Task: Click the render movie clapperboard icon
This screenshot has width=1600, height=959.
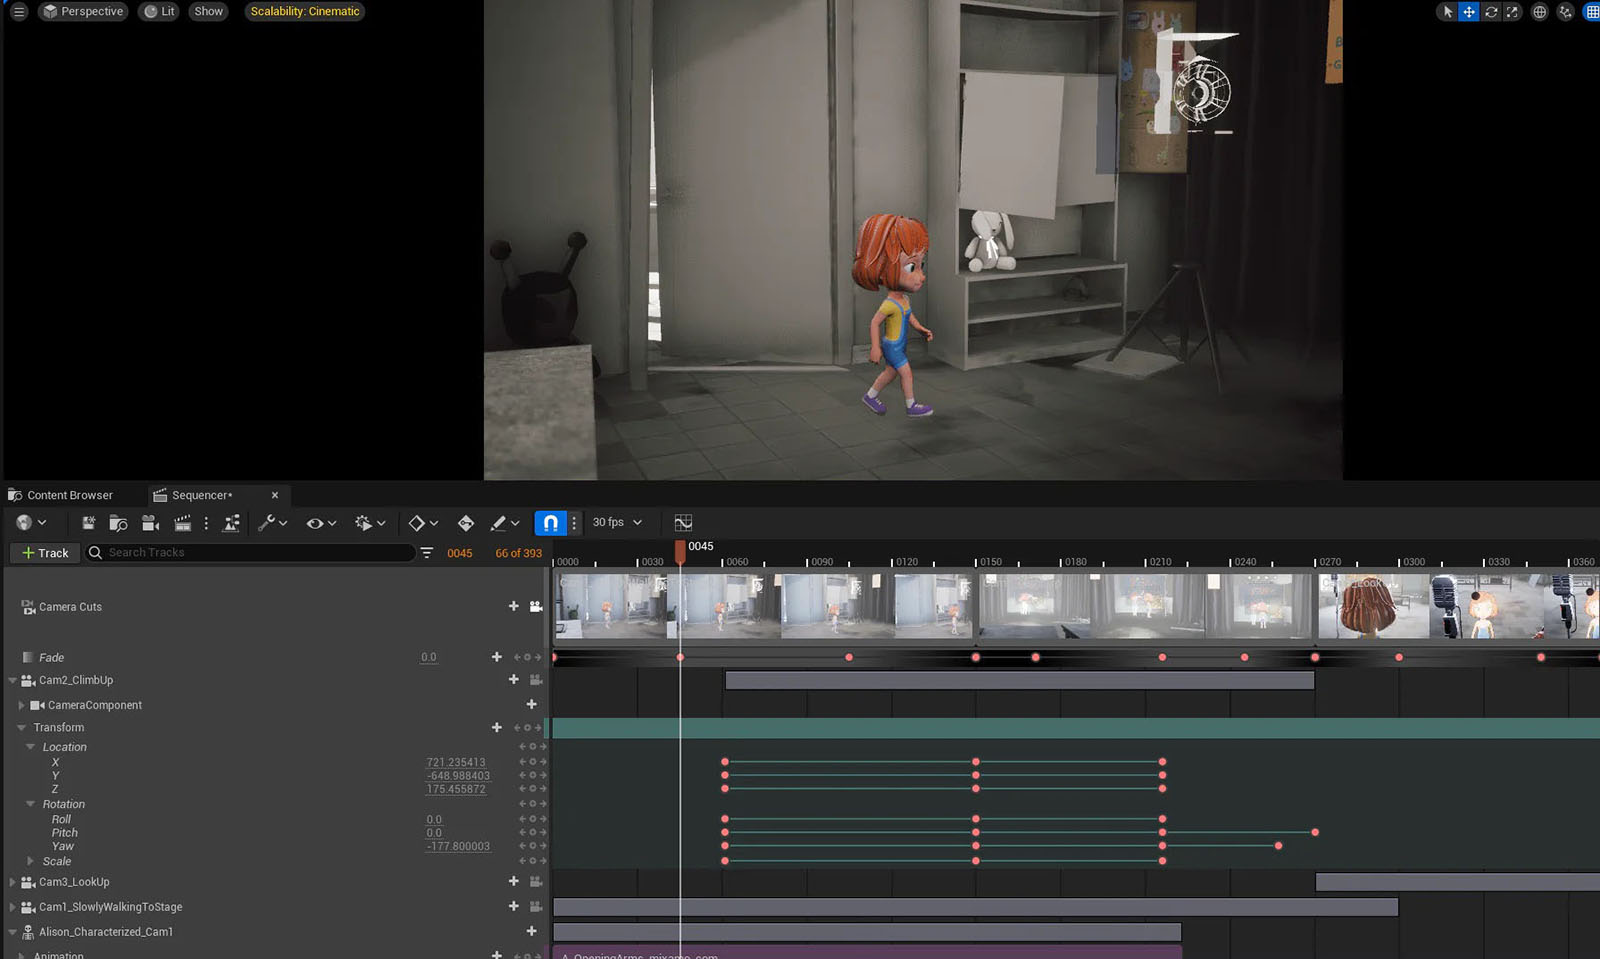Action: coord(182,523)
